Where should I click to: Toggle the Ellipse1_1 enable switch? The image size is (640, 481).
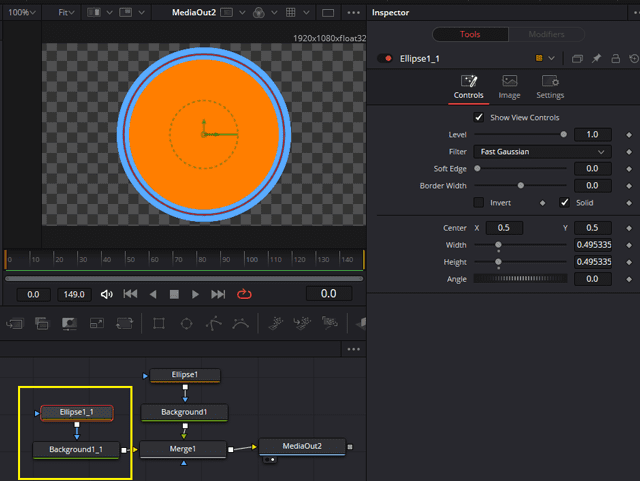pos(385,58)
